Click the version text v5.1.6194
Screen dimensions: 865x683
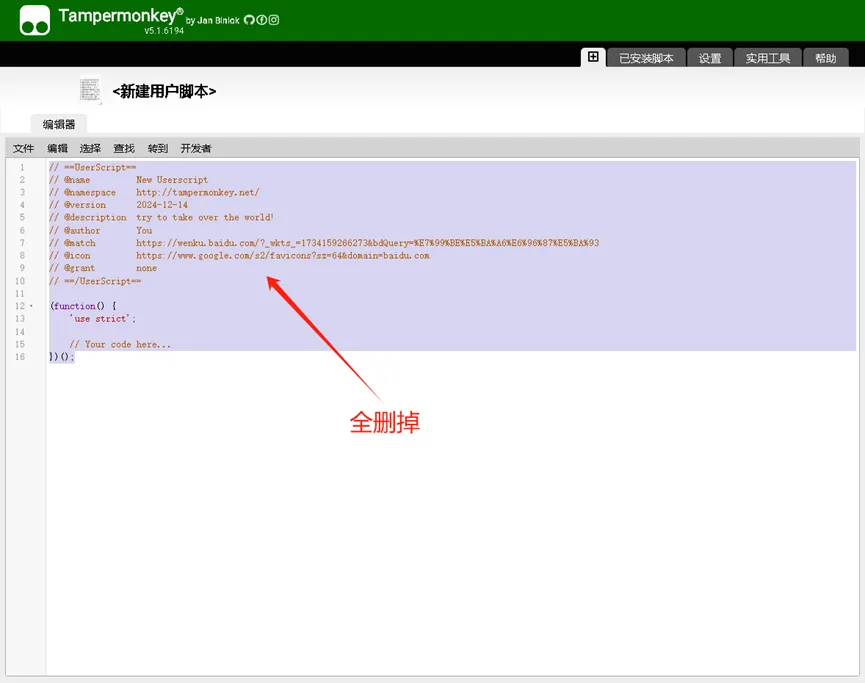(164, 31)
